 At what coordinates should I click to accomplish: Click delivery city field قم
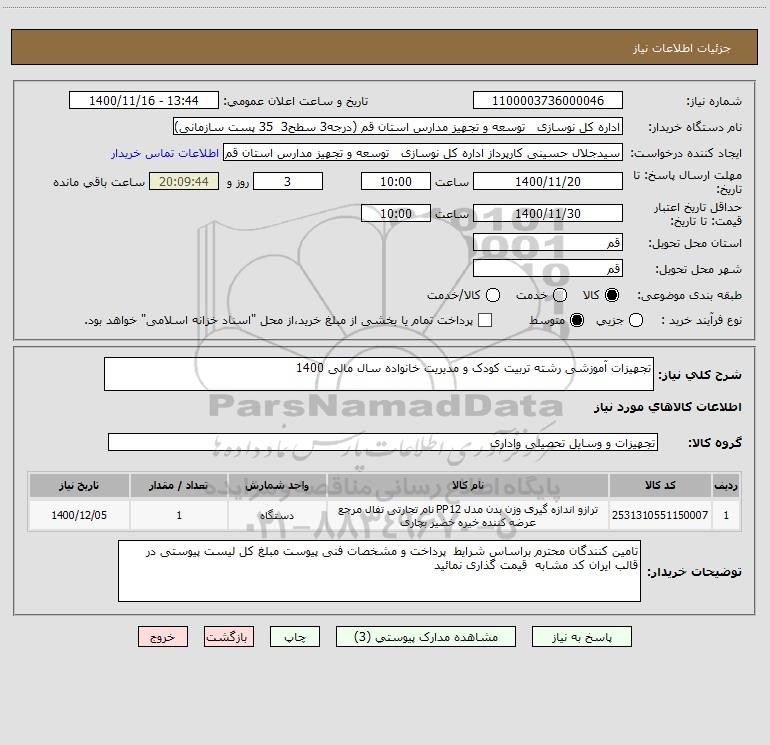tap(548, 269)
